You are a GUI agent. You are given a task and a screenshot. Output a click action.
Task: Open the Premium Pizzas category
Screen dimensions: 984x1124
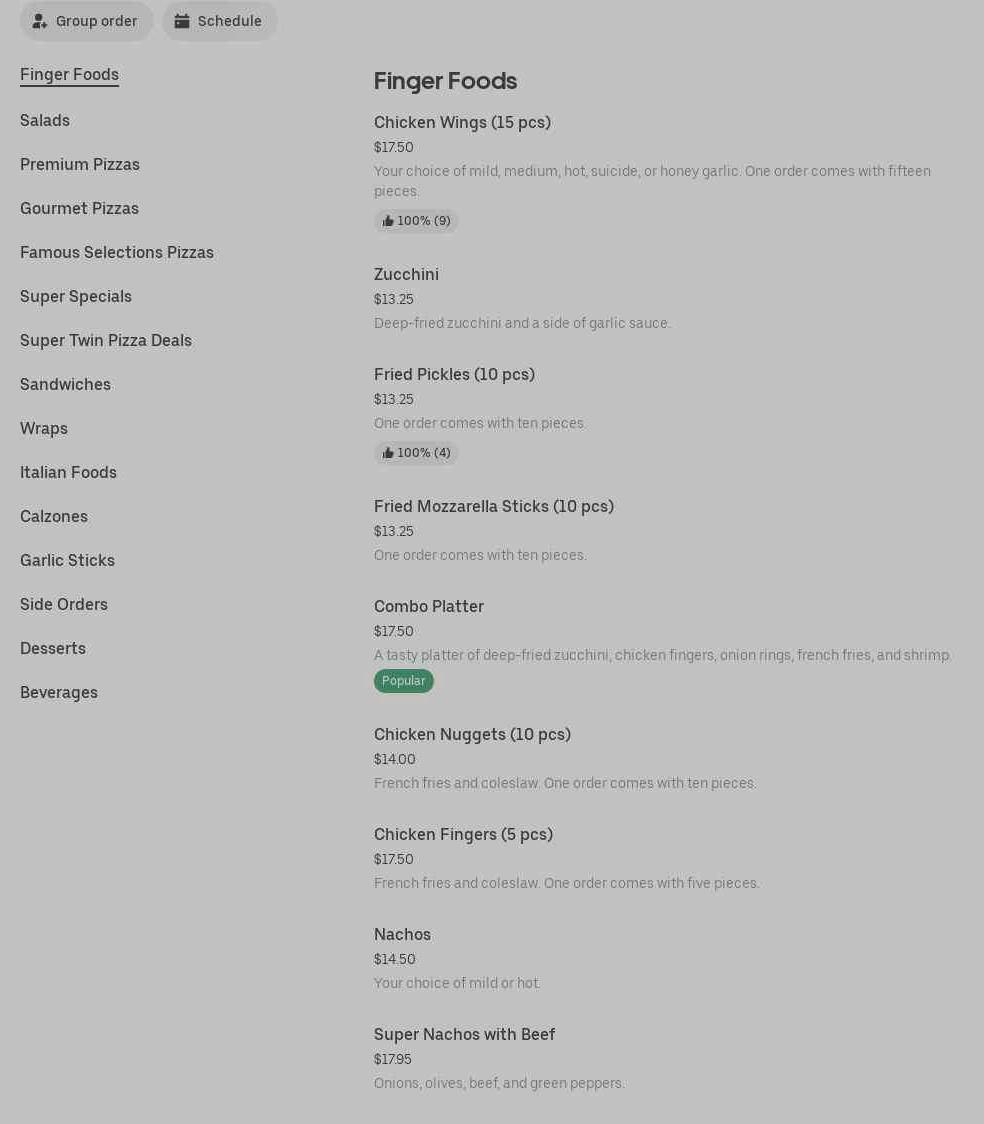click(x=80, y=164)
